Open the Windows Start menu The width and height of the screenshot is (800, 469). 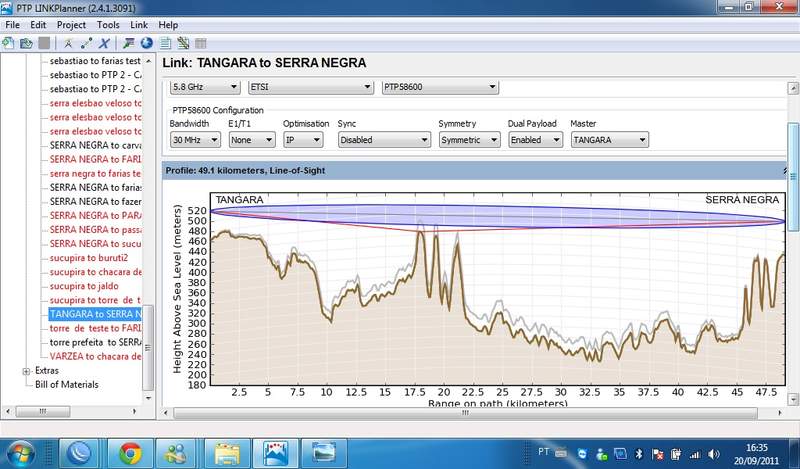pos(20,453)
